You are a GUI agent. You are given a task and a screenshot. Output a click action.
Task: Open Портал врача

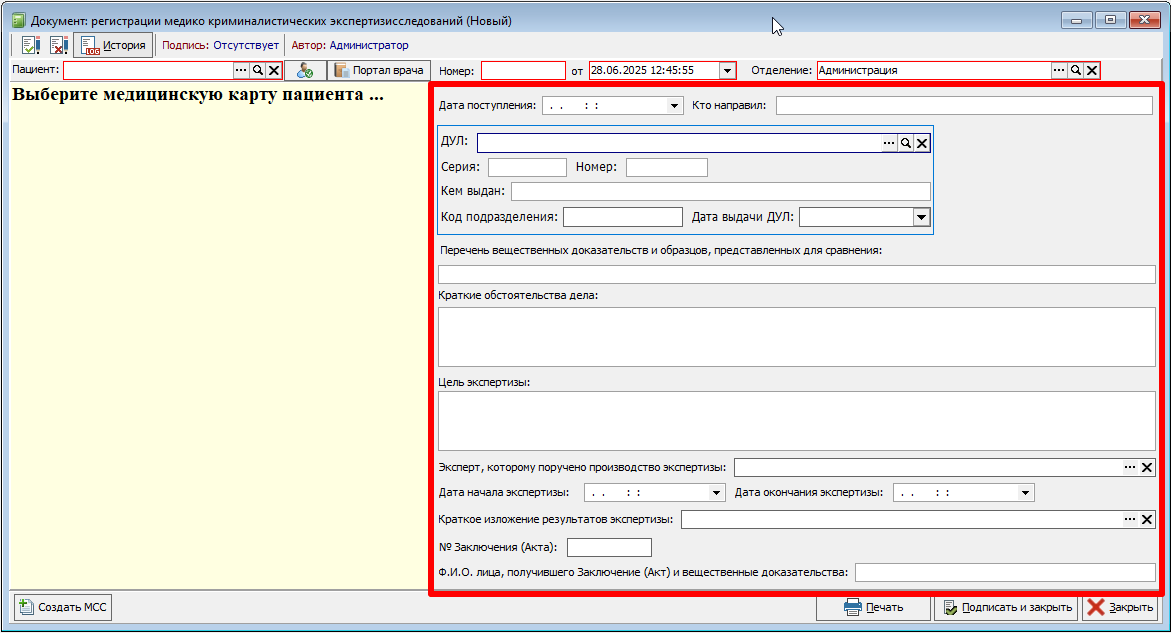click(379, 71)
